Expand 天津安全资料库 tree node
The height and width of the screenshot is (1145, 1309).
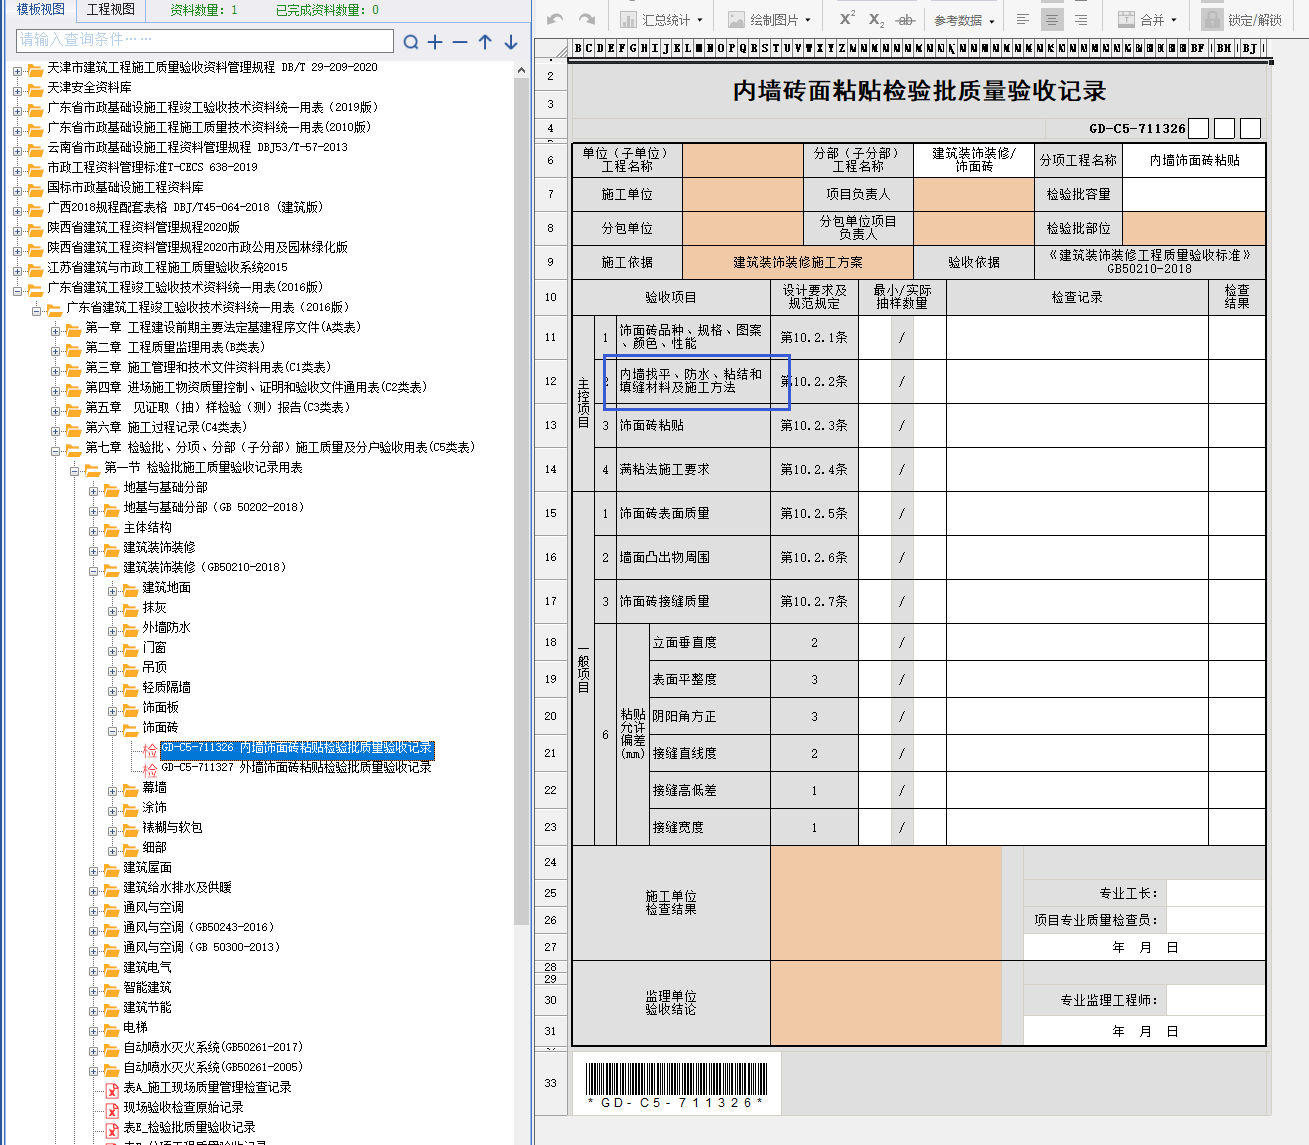pyautogui.click(x=17, y=89)
